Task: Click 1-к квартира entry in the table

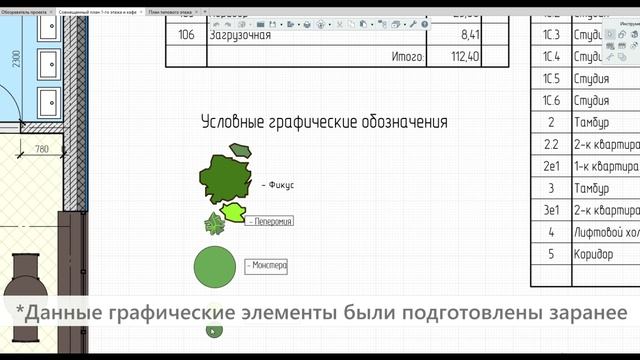Action: (x=606, y=167)
